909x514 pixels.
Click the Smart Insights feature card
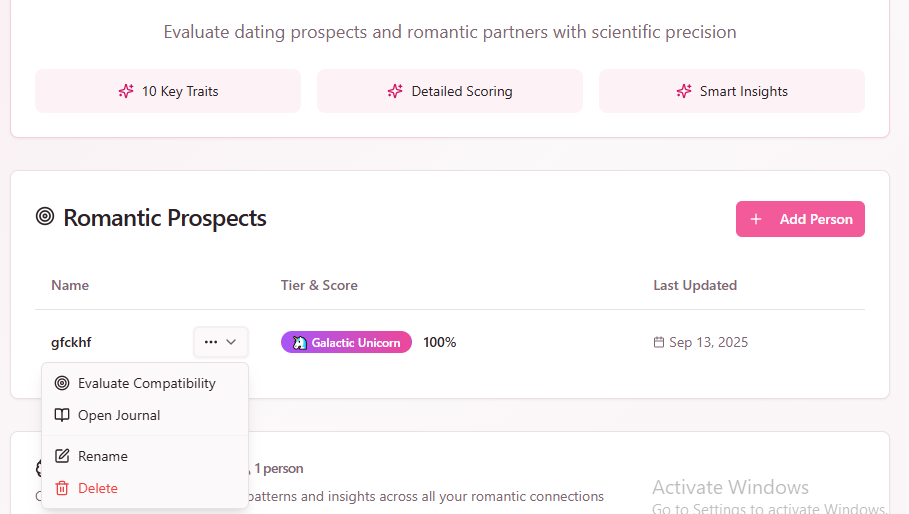tap(731, 91)
